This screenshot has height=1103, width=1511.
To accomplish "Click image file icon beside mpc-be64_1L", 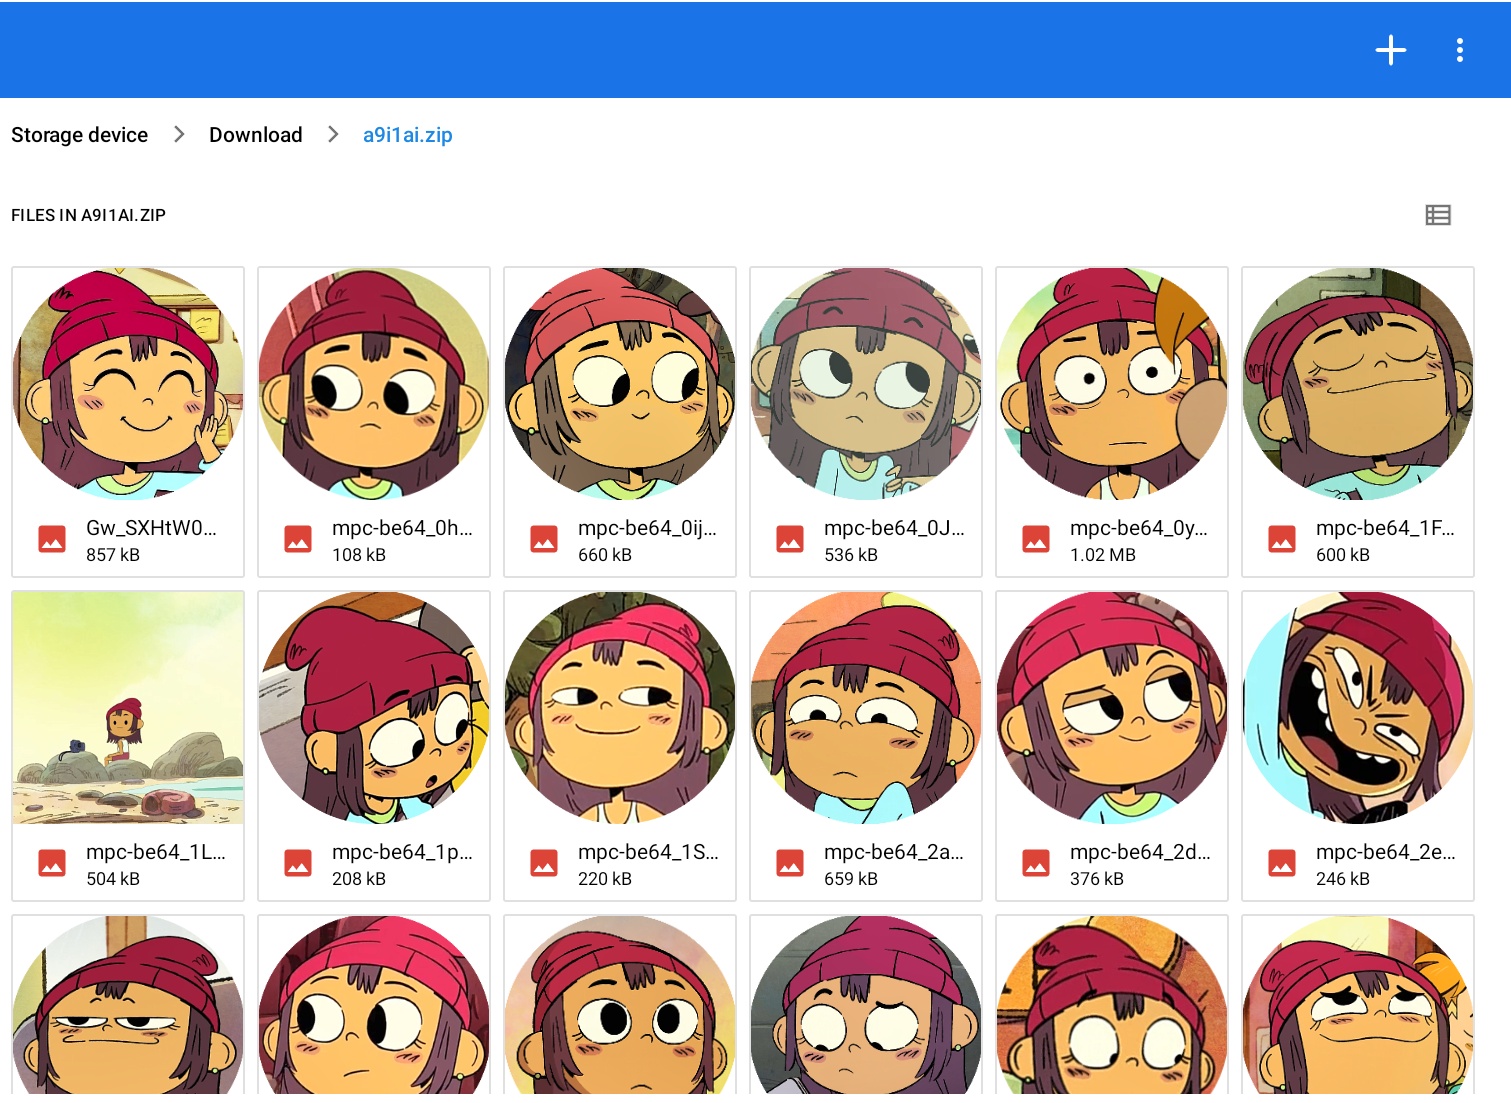I will (x=52, y=864).
